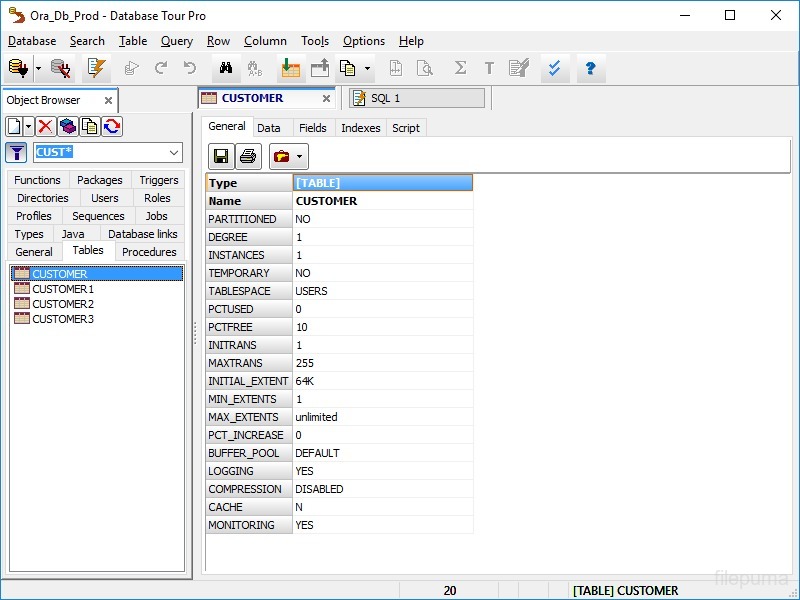Delete object with red X icon
The width and height of the screenshot is (800, 600).
click(46, 126)
